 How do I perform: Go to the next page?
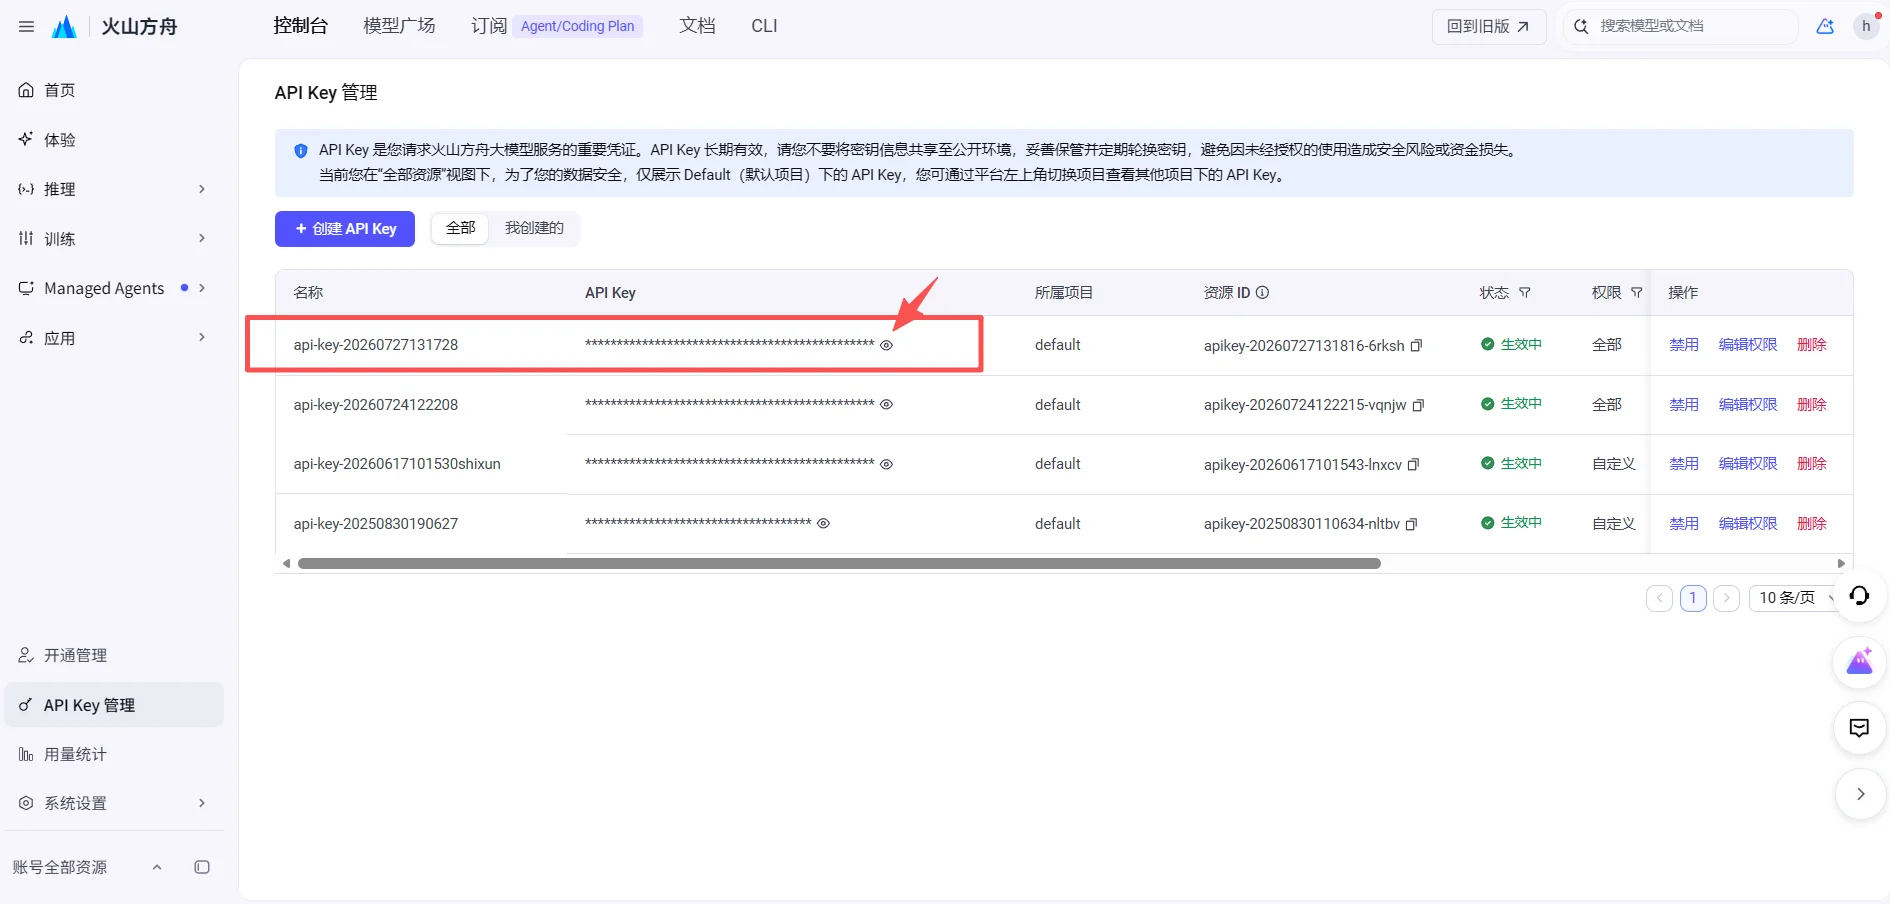(1726, 598)
